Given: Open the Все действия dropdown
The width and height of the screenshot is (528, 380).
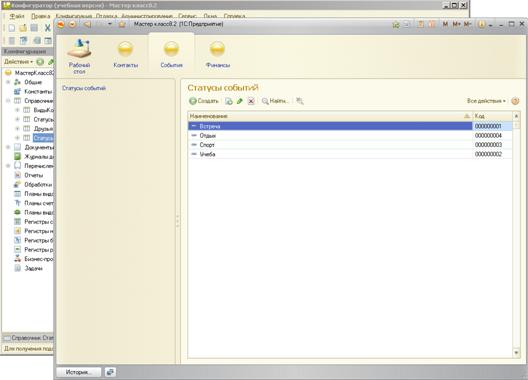Looking at the screenshot, I should pyautogui.click(x=486, y=101).
